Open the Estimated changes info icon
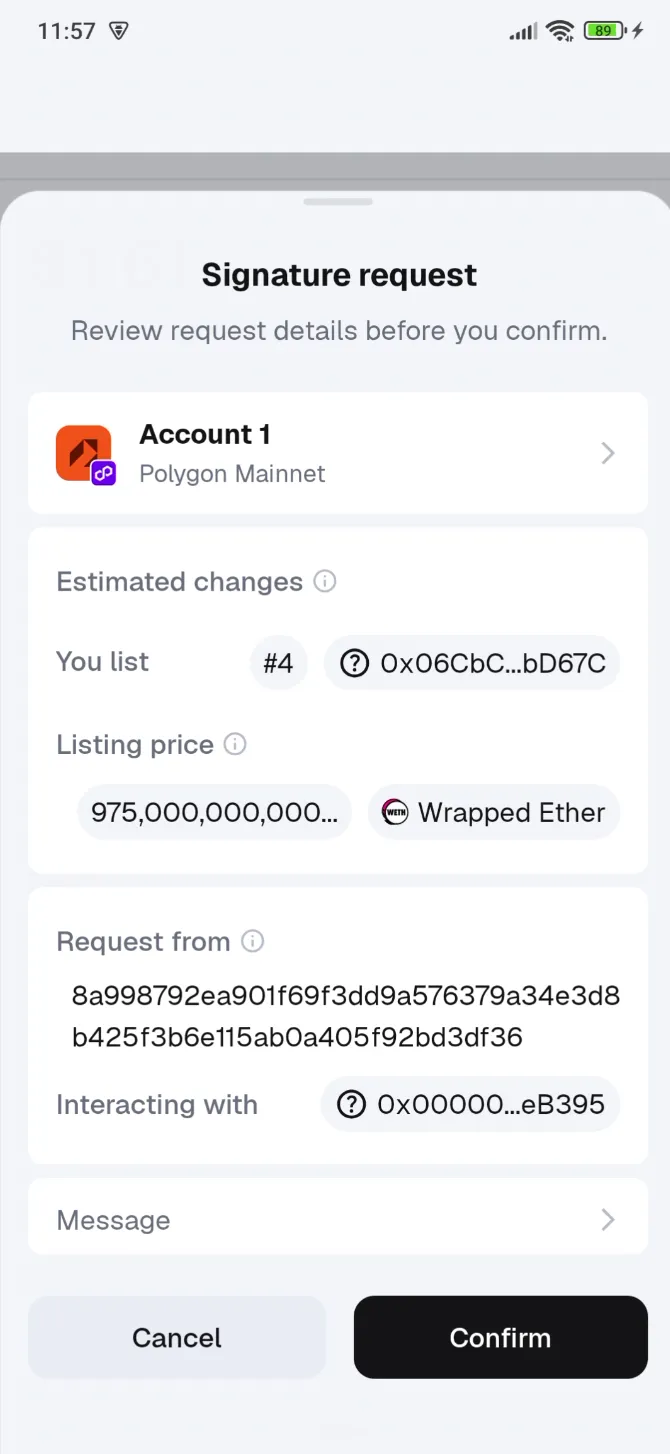The height and width of the screenshot is (1454, 670). (x=325, y=581)
